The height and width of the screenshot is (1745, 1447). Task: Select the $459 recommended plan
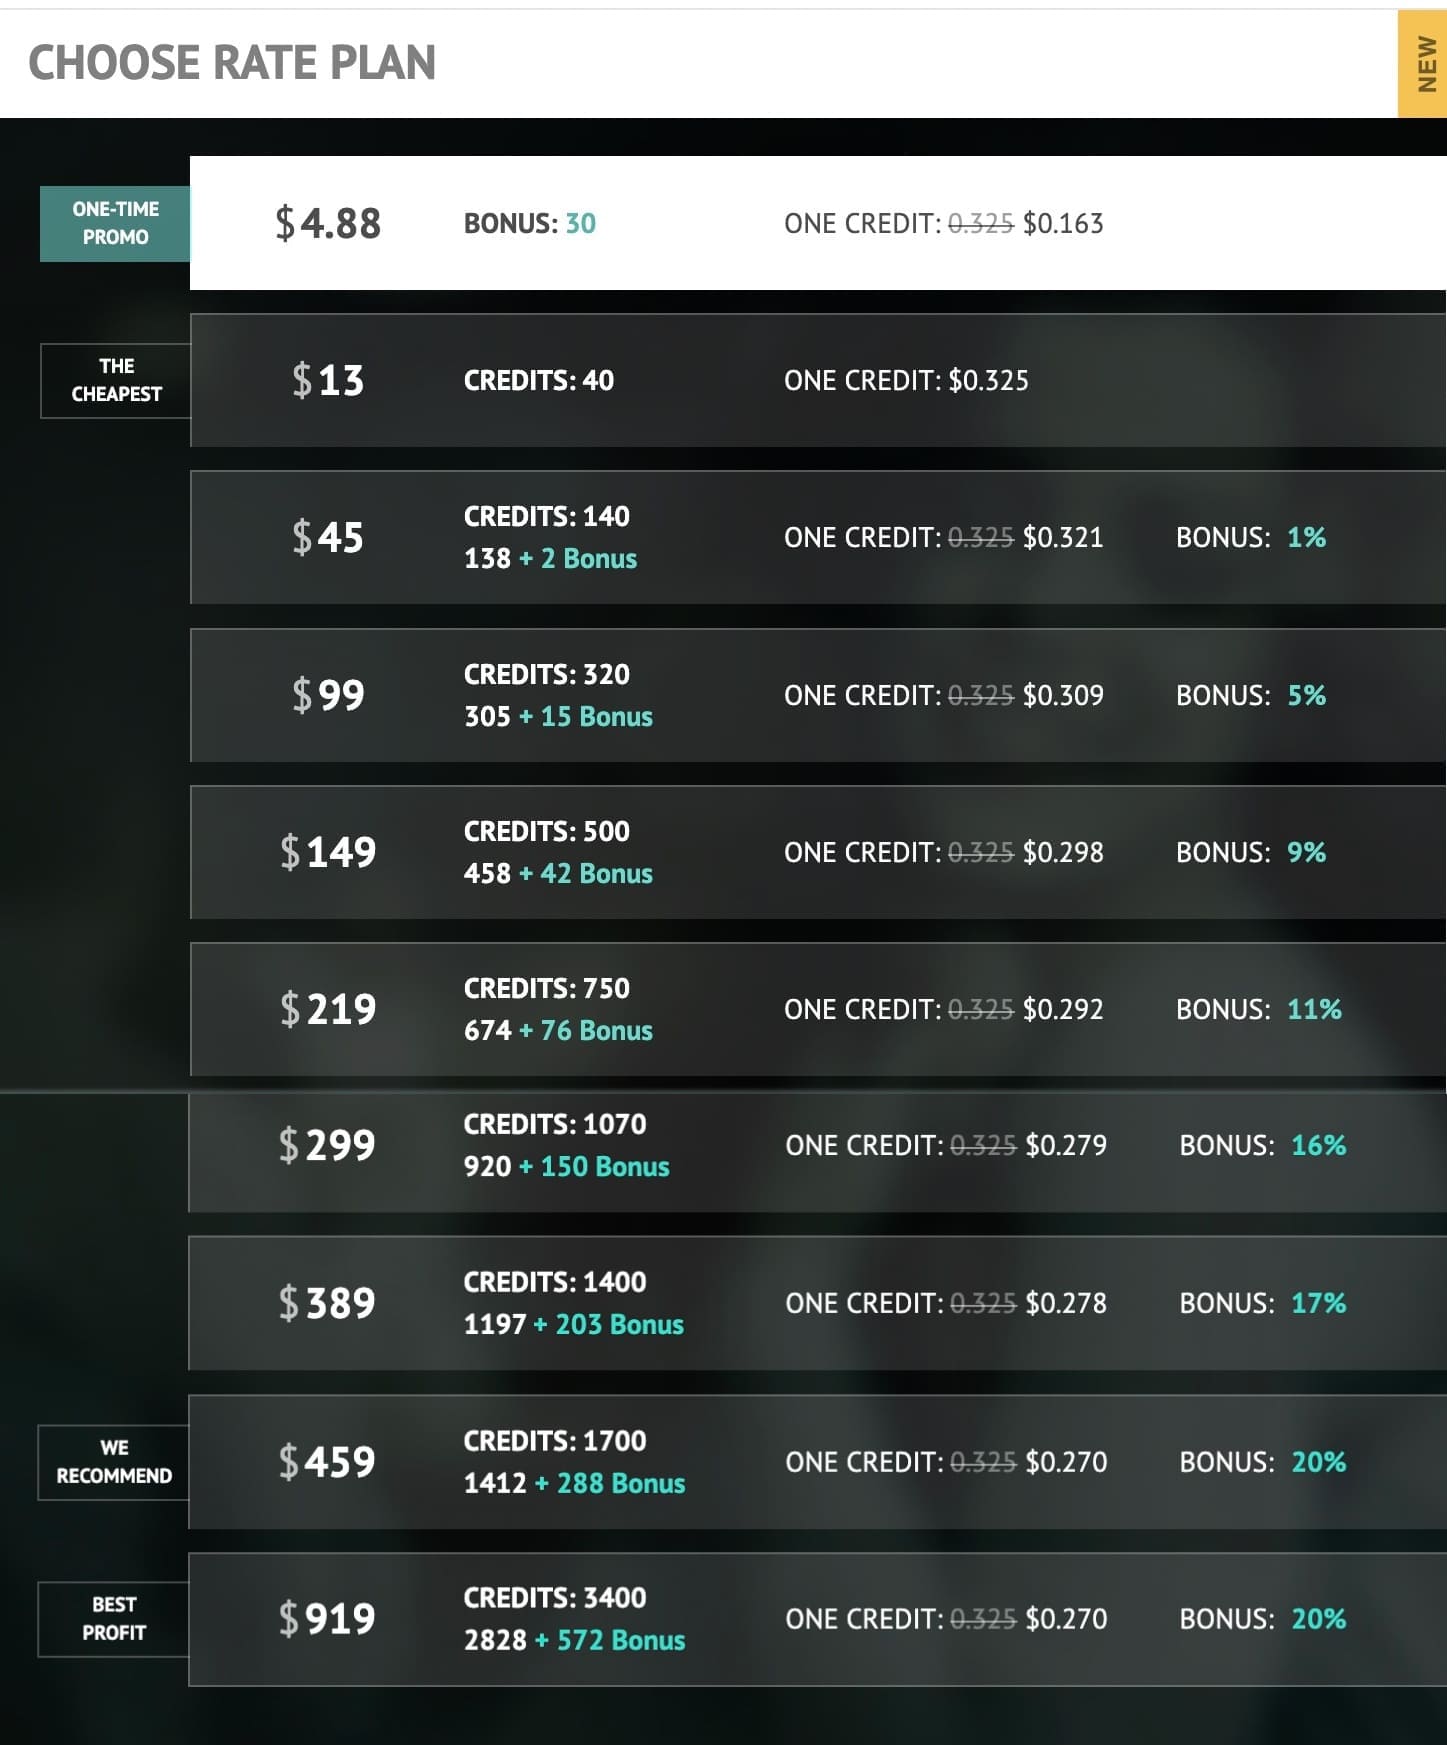click(x=817, y=1462)
